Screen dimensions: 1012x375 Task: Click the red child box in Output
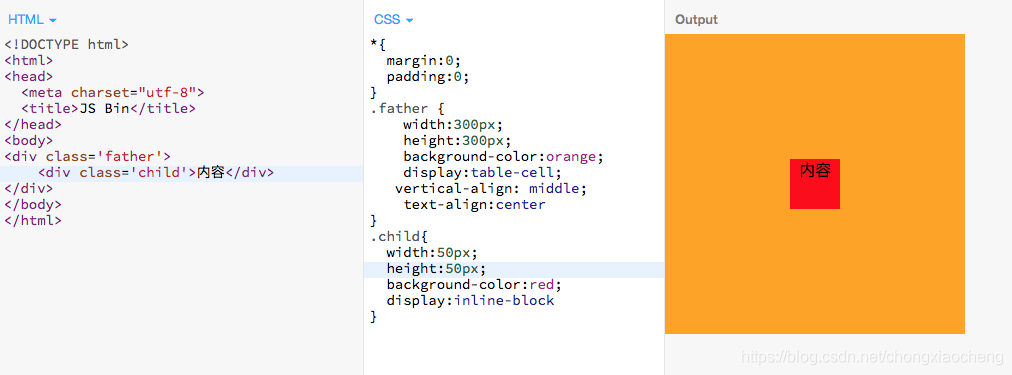point(815,184)
